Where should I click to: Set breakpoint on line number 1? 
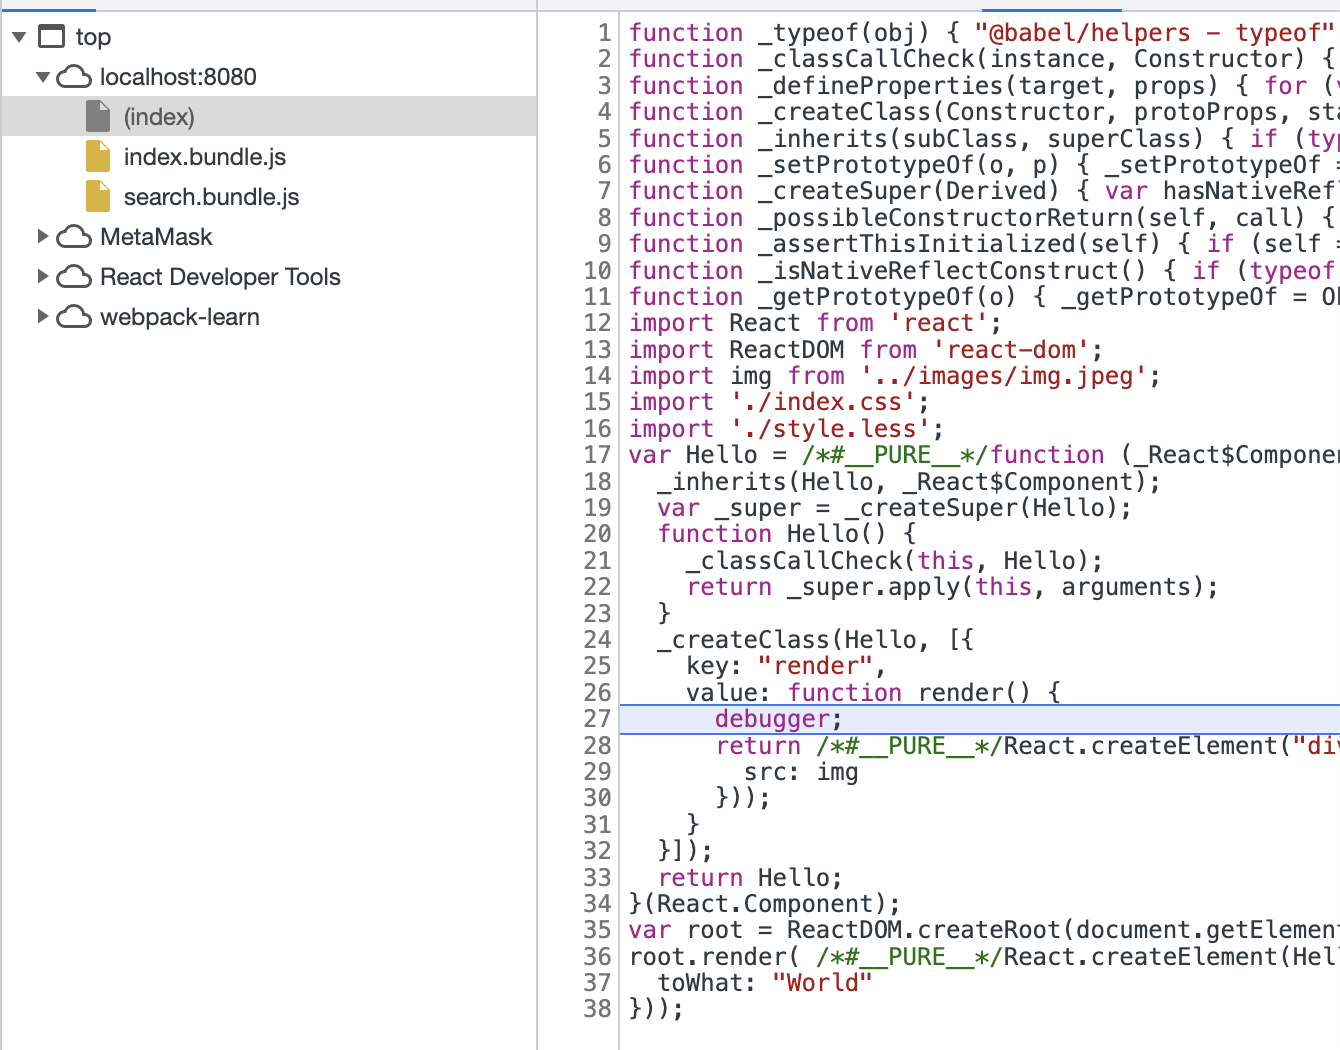point(604,33)
